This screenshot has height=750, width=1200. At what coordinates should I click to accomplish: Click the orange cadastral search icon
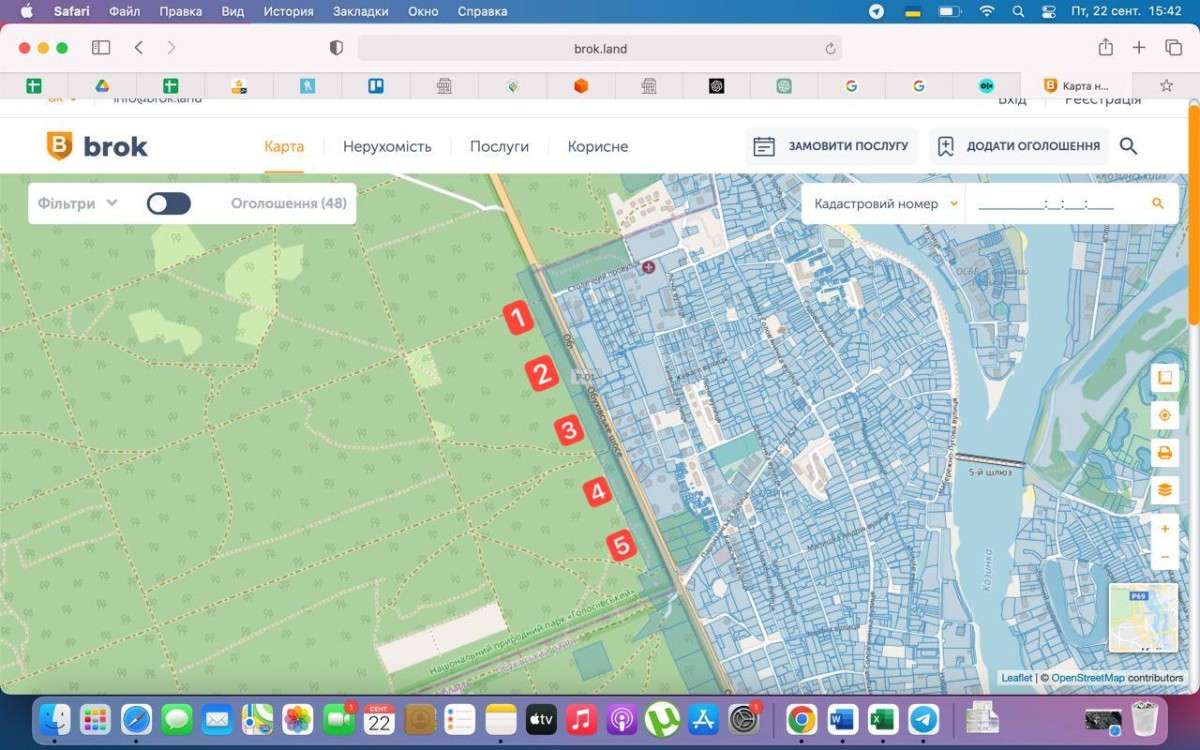point(1158,204)
